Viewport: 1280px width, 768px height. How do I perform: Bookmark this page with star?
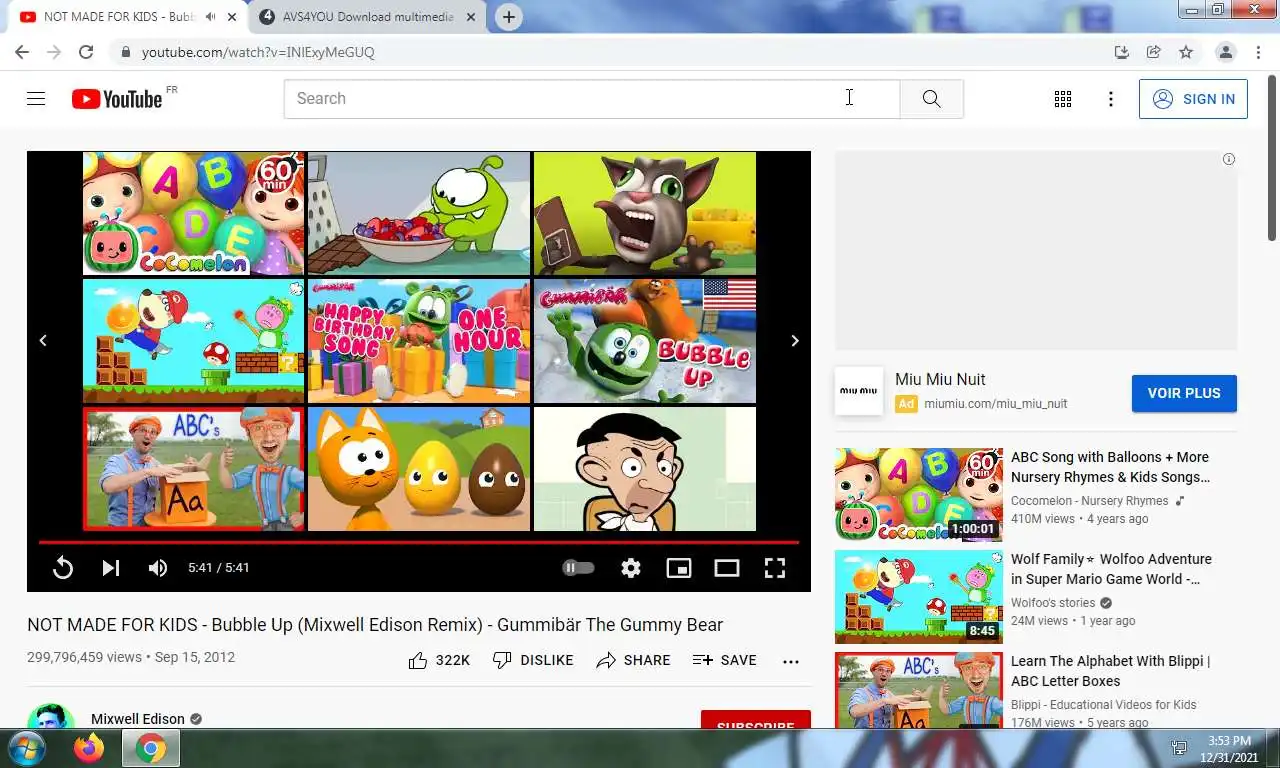[x=1186, y=52]
